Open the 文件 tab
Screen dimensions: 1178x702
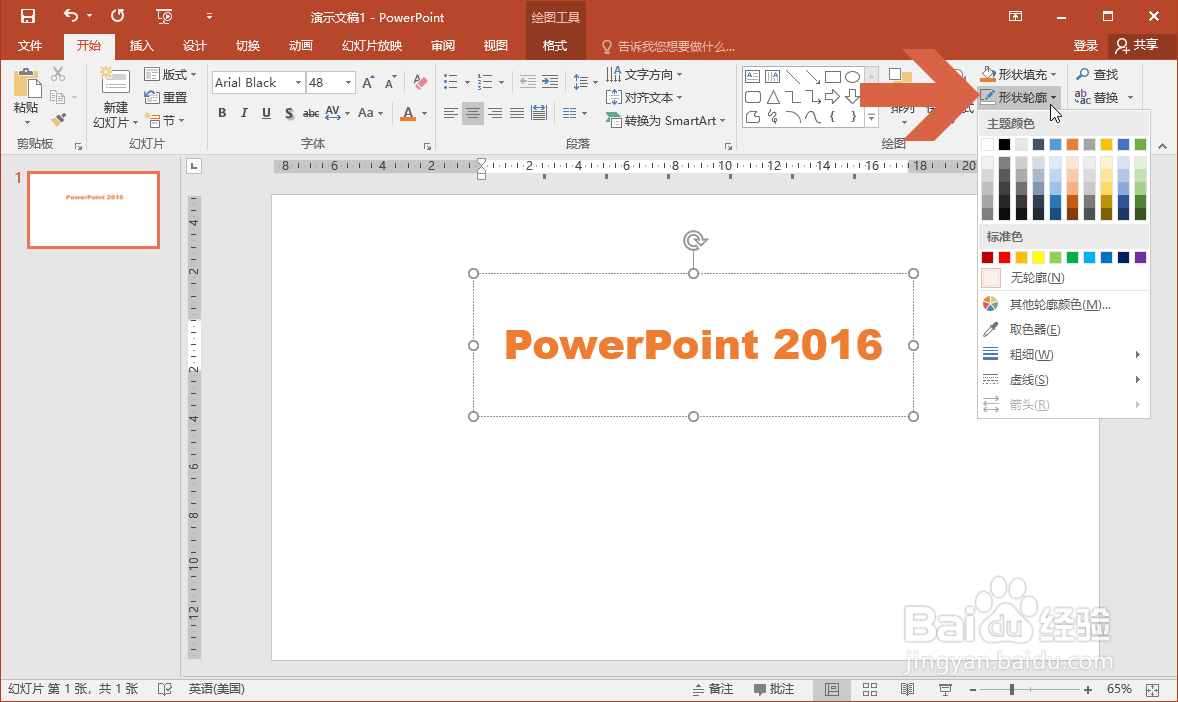(x=30, y=46)
